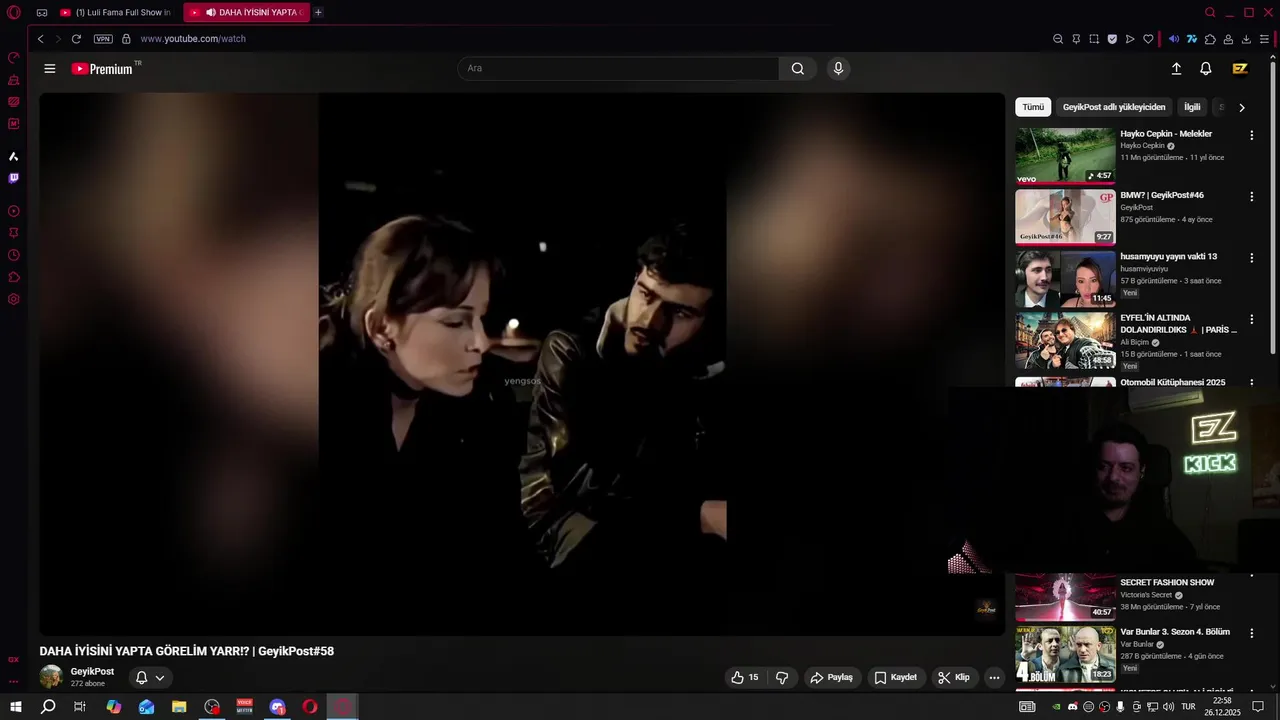Screen dimensions: 1280x720
Task: Mute tab with blue speaker icon
Action: tap(1174, 39)
